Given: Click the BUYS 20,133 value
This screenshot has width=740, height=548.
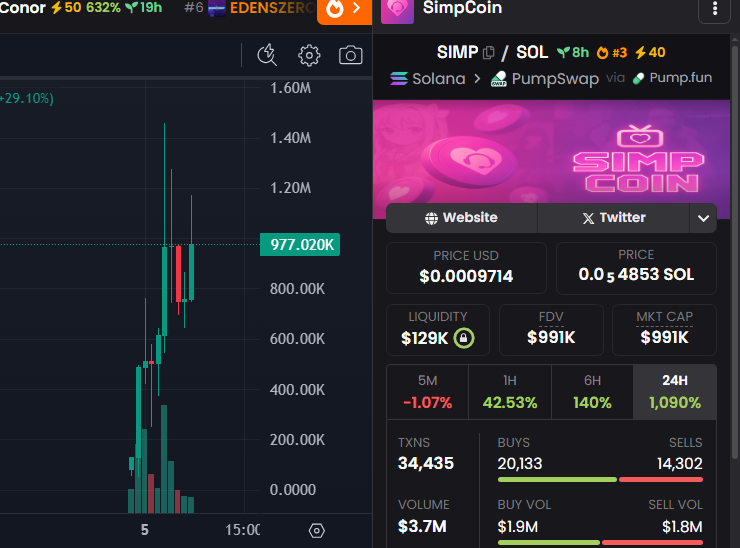Looking at the screenshot, I should coord(520,464).
